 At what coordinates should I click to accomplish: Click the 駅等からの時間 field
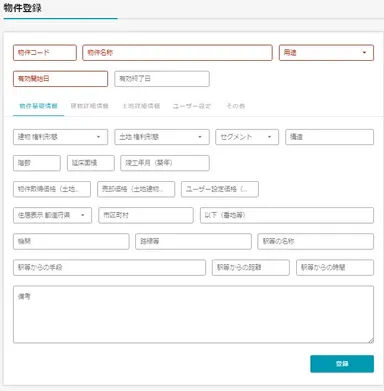click(x=335, y=268)
